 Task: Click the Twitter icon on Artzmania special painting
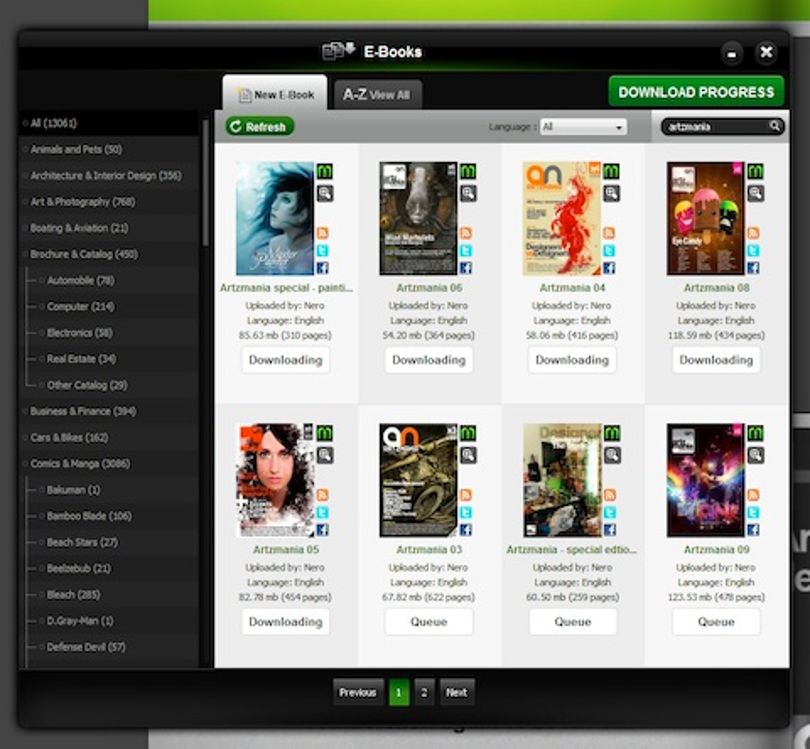[x=322, y=251]
